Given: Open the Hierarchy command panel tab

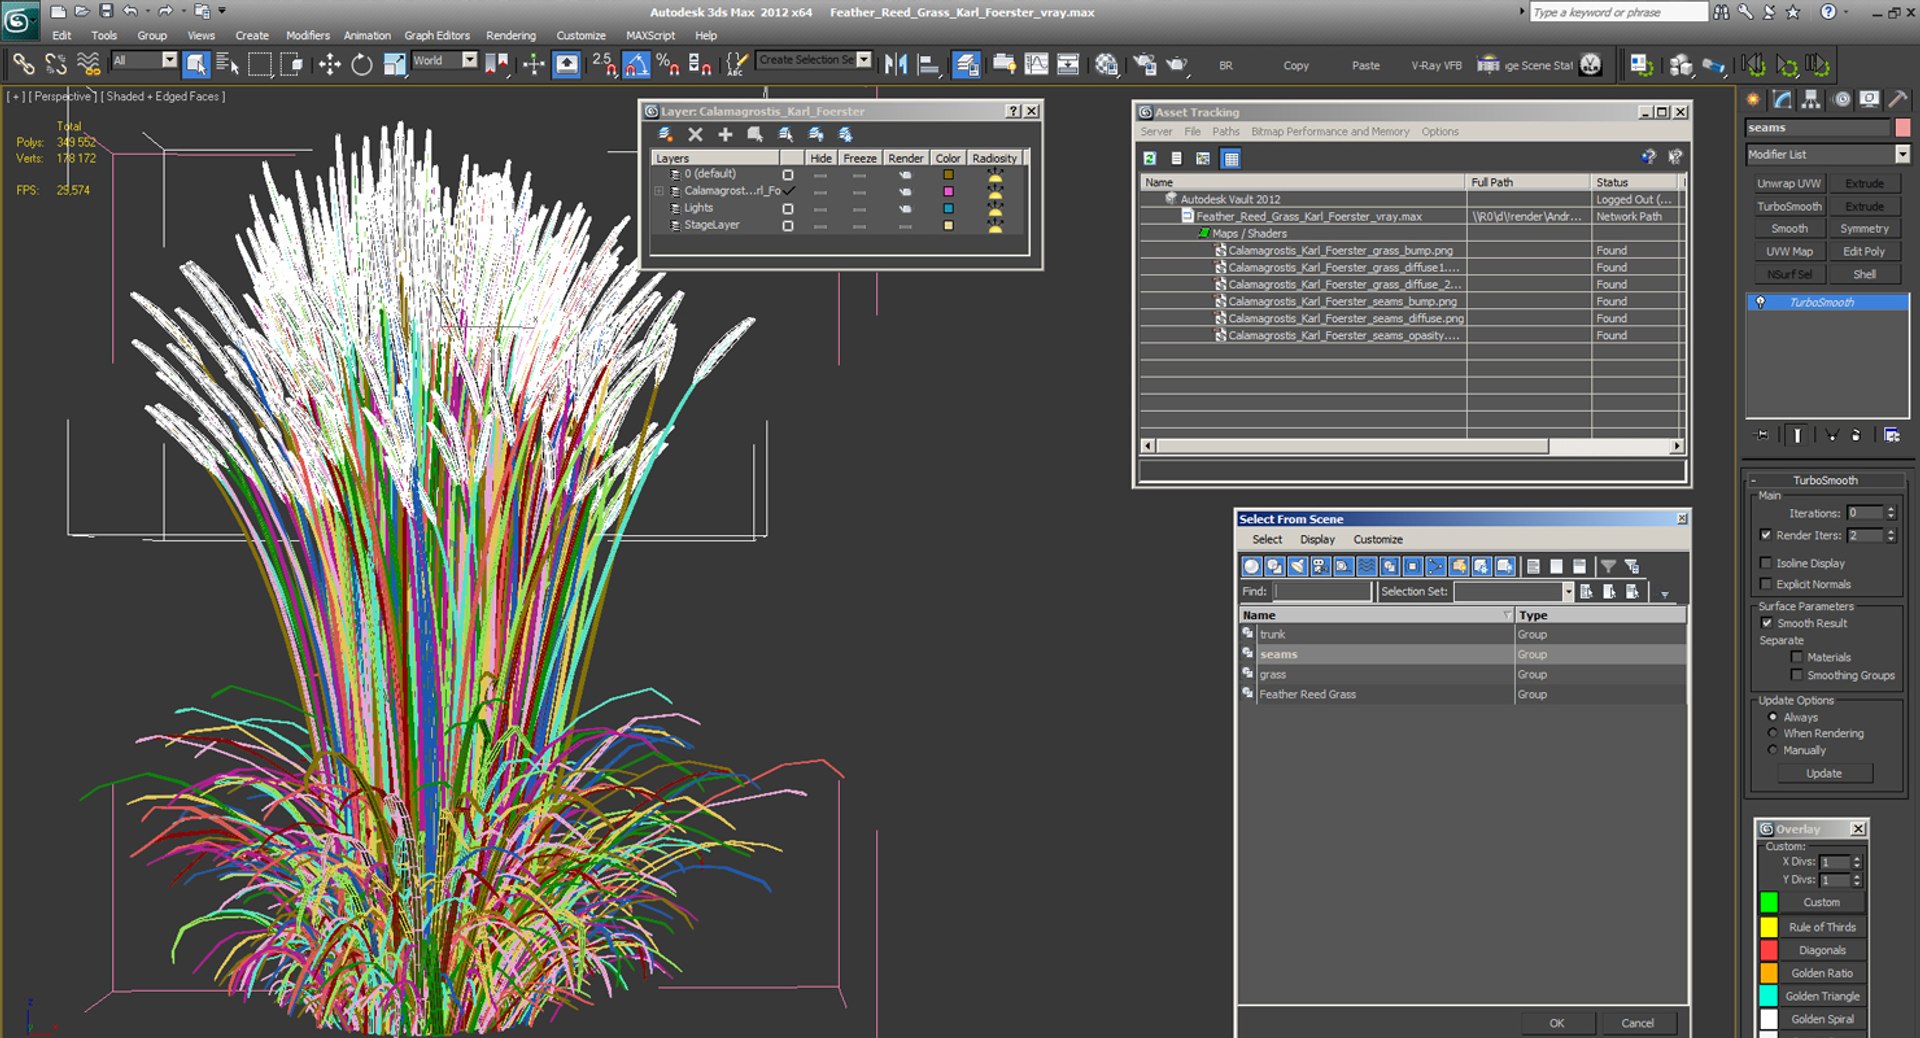Looking at the screenshot, I should pos(1811,99).
